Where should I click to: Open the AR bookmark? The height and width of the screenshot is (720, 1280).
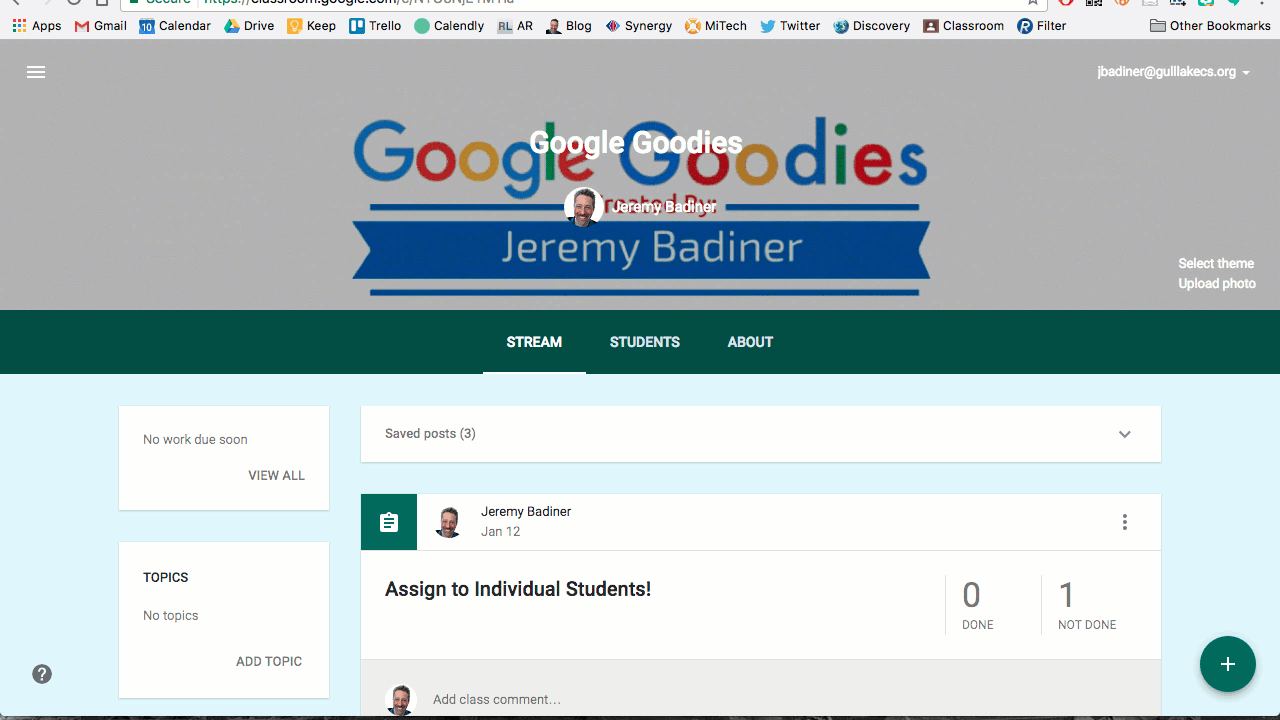tap(515, 26)
